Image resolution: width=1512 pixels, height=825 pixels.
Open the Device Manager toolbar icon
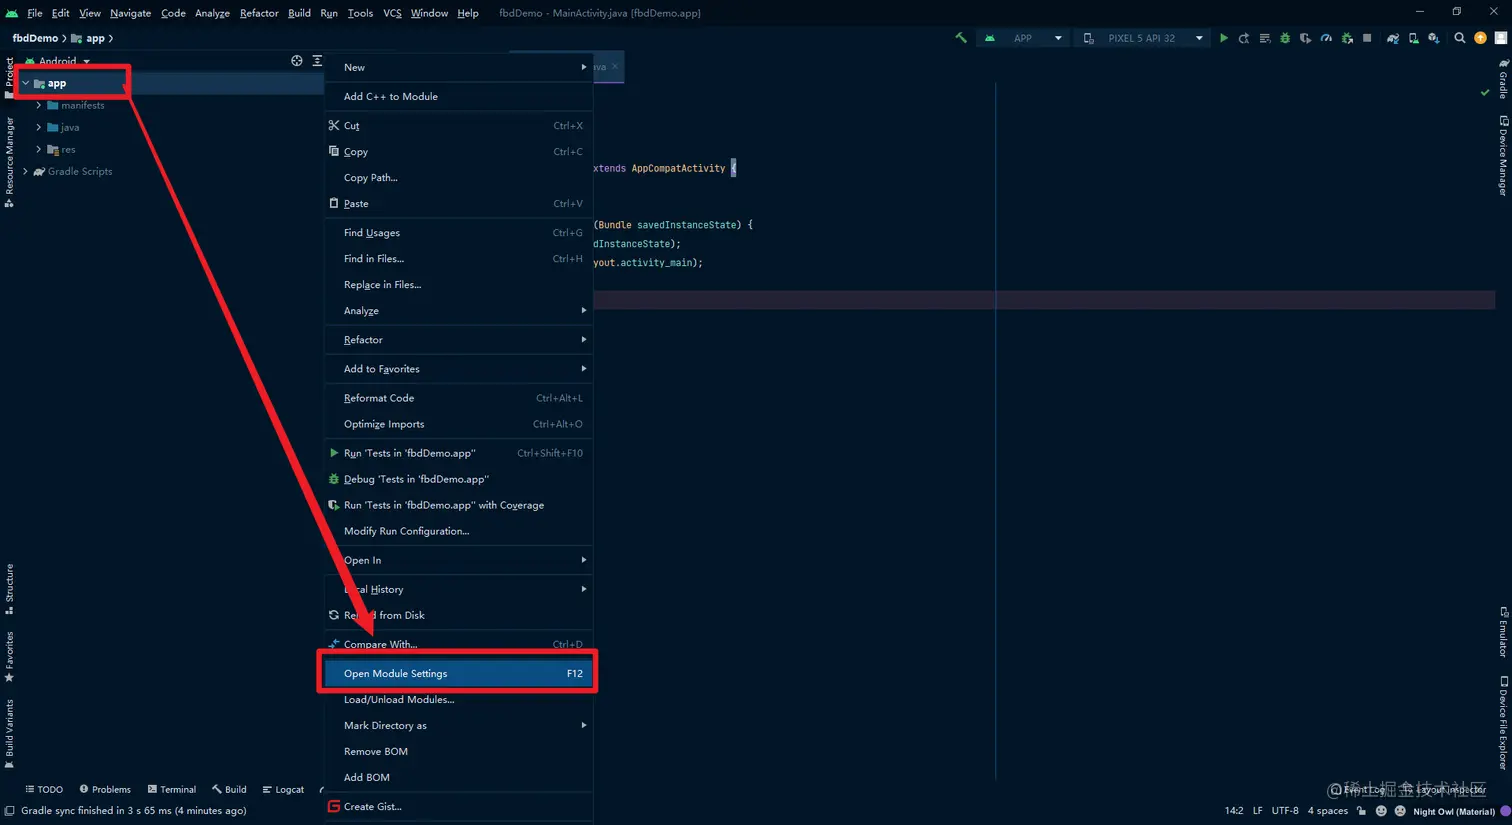click(x=1413, y=38)
